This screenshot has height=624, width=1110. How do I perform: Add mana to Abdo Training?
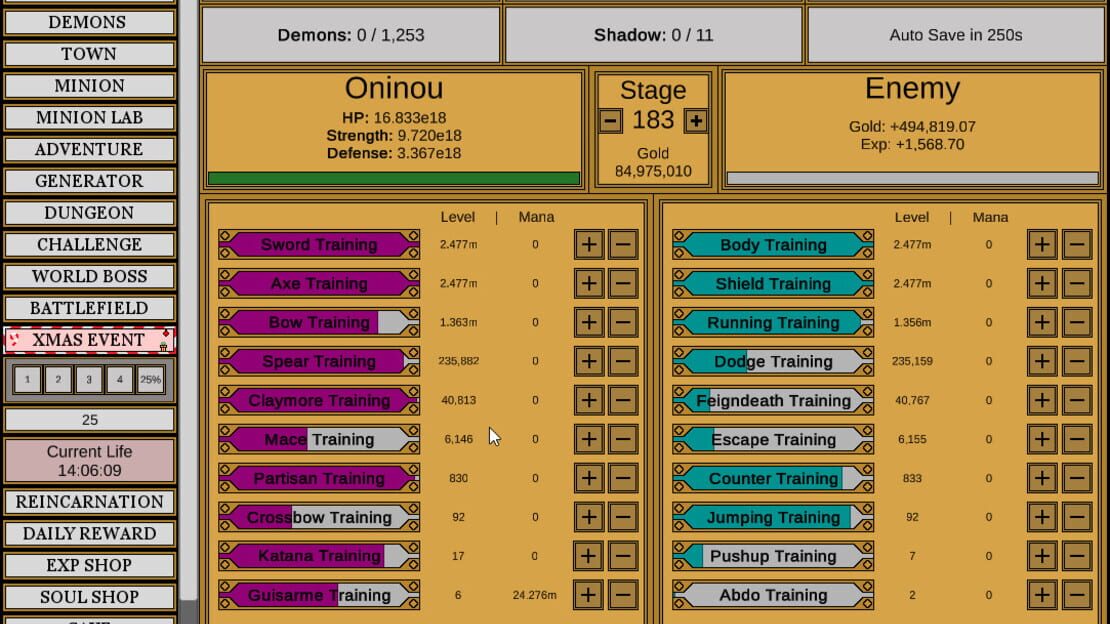(x=1042, y=595)
